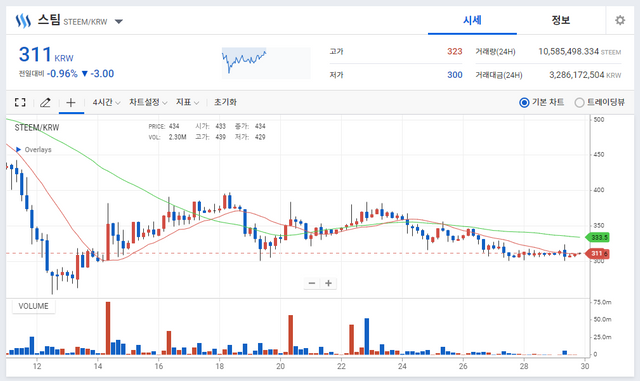
Task: Zoom in chart with plus button
Action: pyautogui.click(x=329, y=283)
